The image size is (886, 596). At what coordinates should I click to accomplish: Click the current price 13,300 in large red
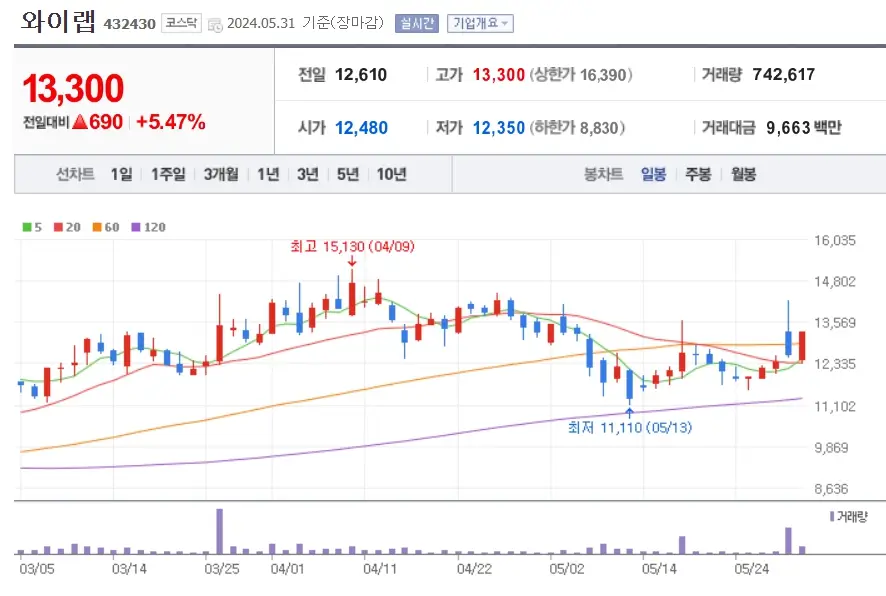pyautogui.click(x=73, y=89)
